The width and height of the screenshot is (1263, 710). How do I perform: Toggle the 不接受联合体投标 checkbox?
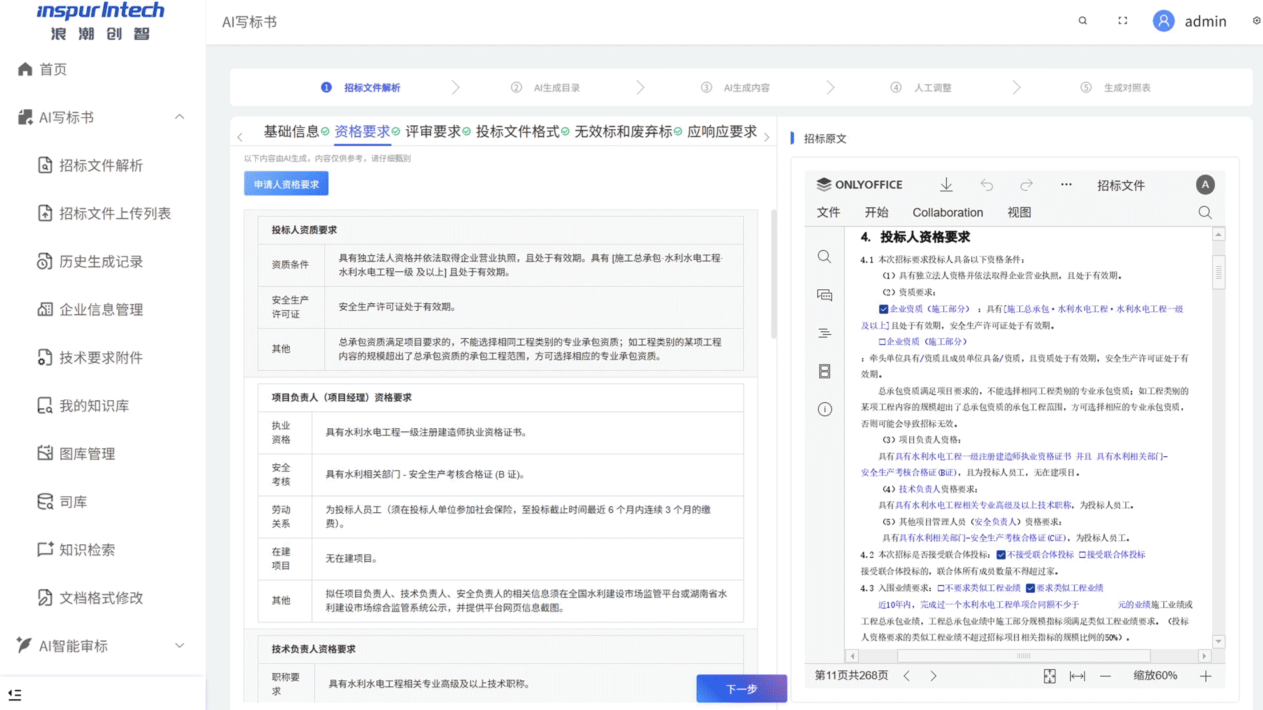[1000, 555]
